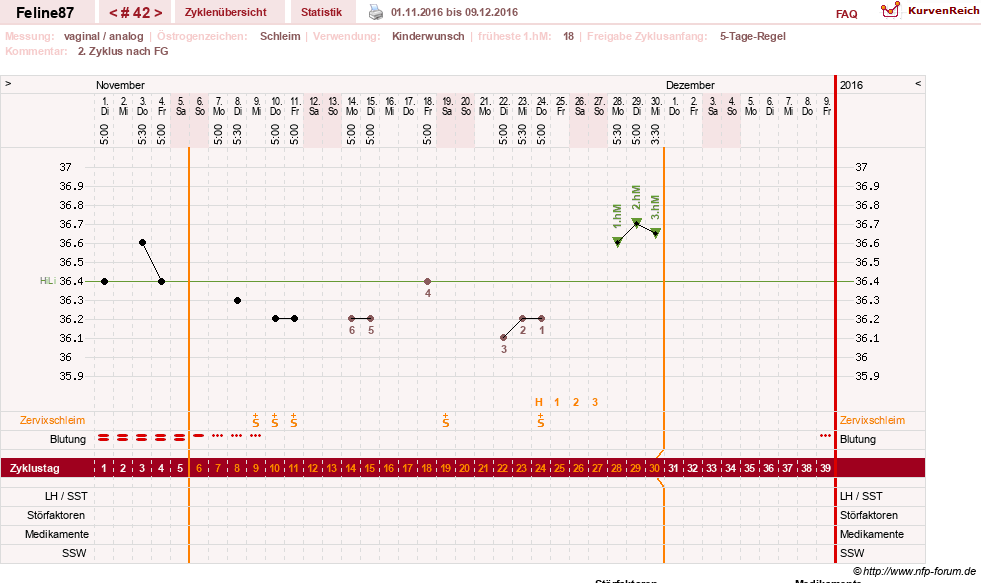The width and height of the screenshot is (981, 583).
Task: Click the cervical mucus S+ symbol on day 19
Action: tap(445, 420)
